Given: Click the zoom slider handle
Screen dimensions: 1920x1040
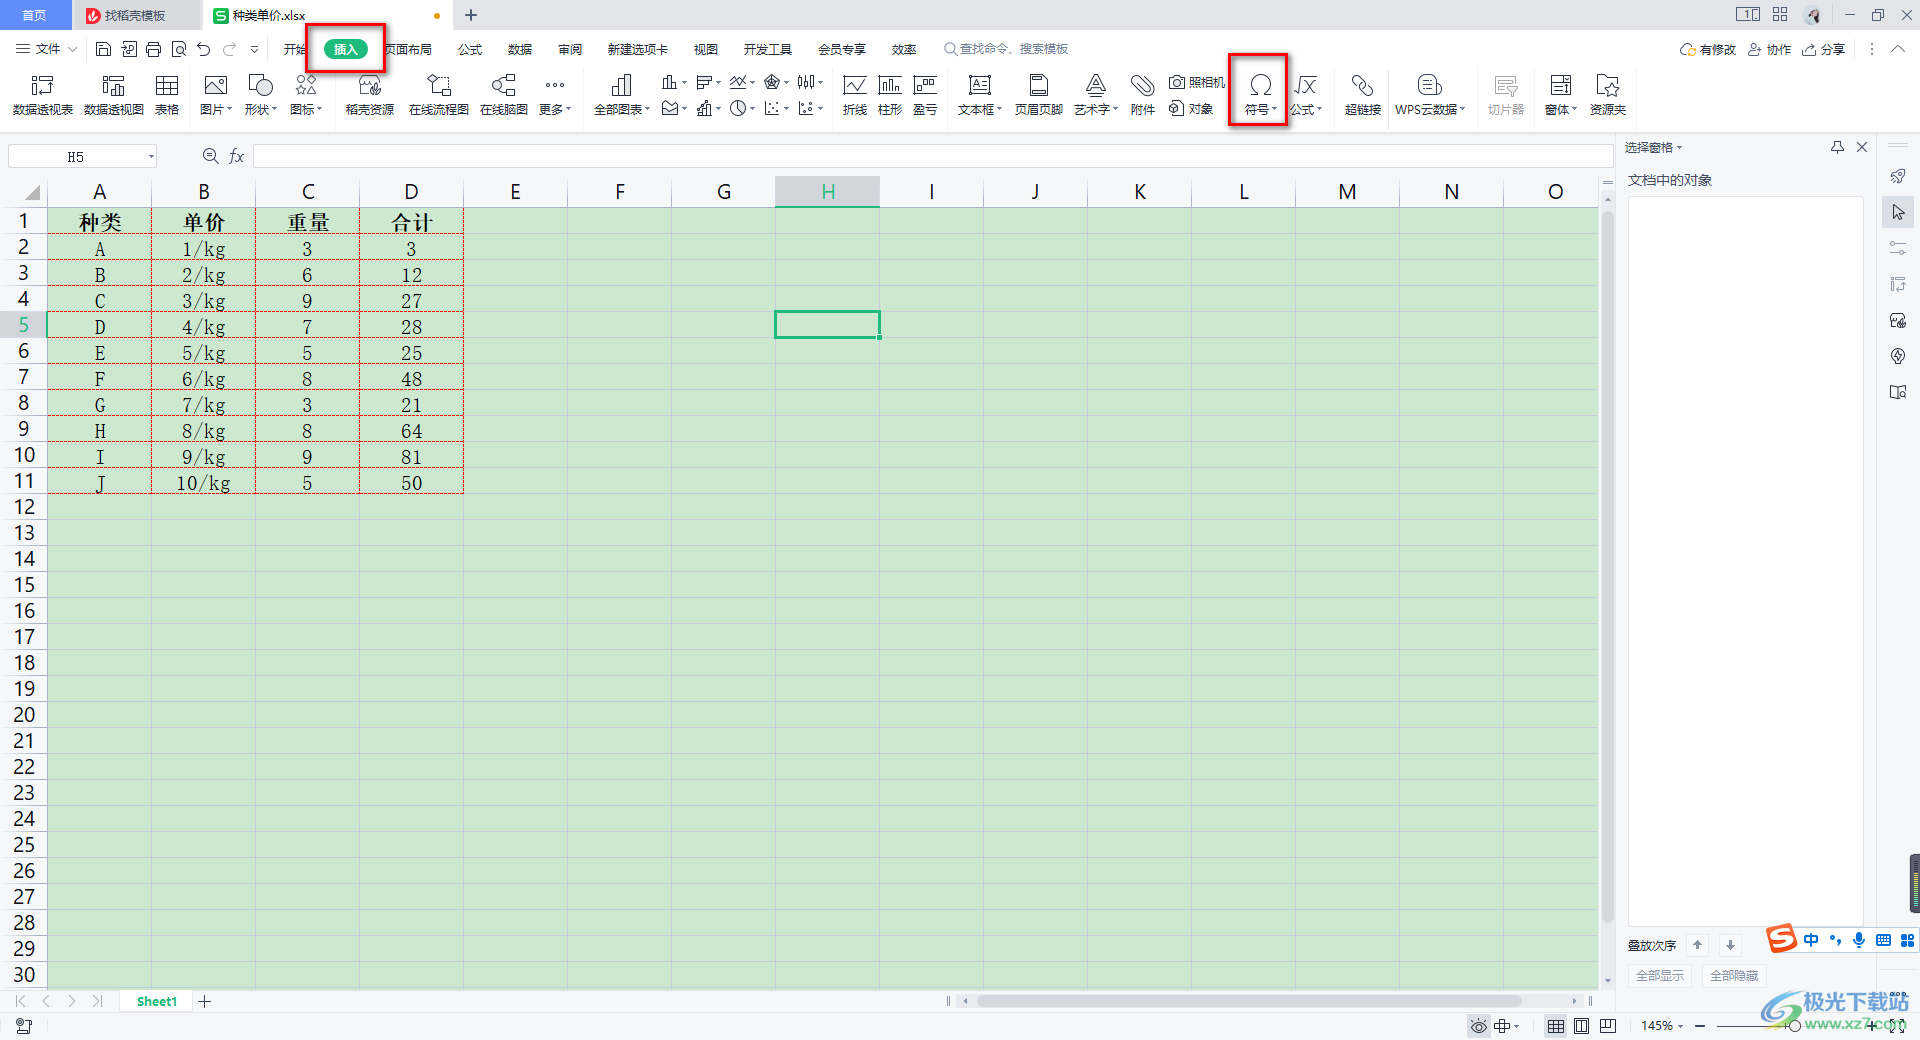Looking at the screenshot, I should tap(1794, 1026).
